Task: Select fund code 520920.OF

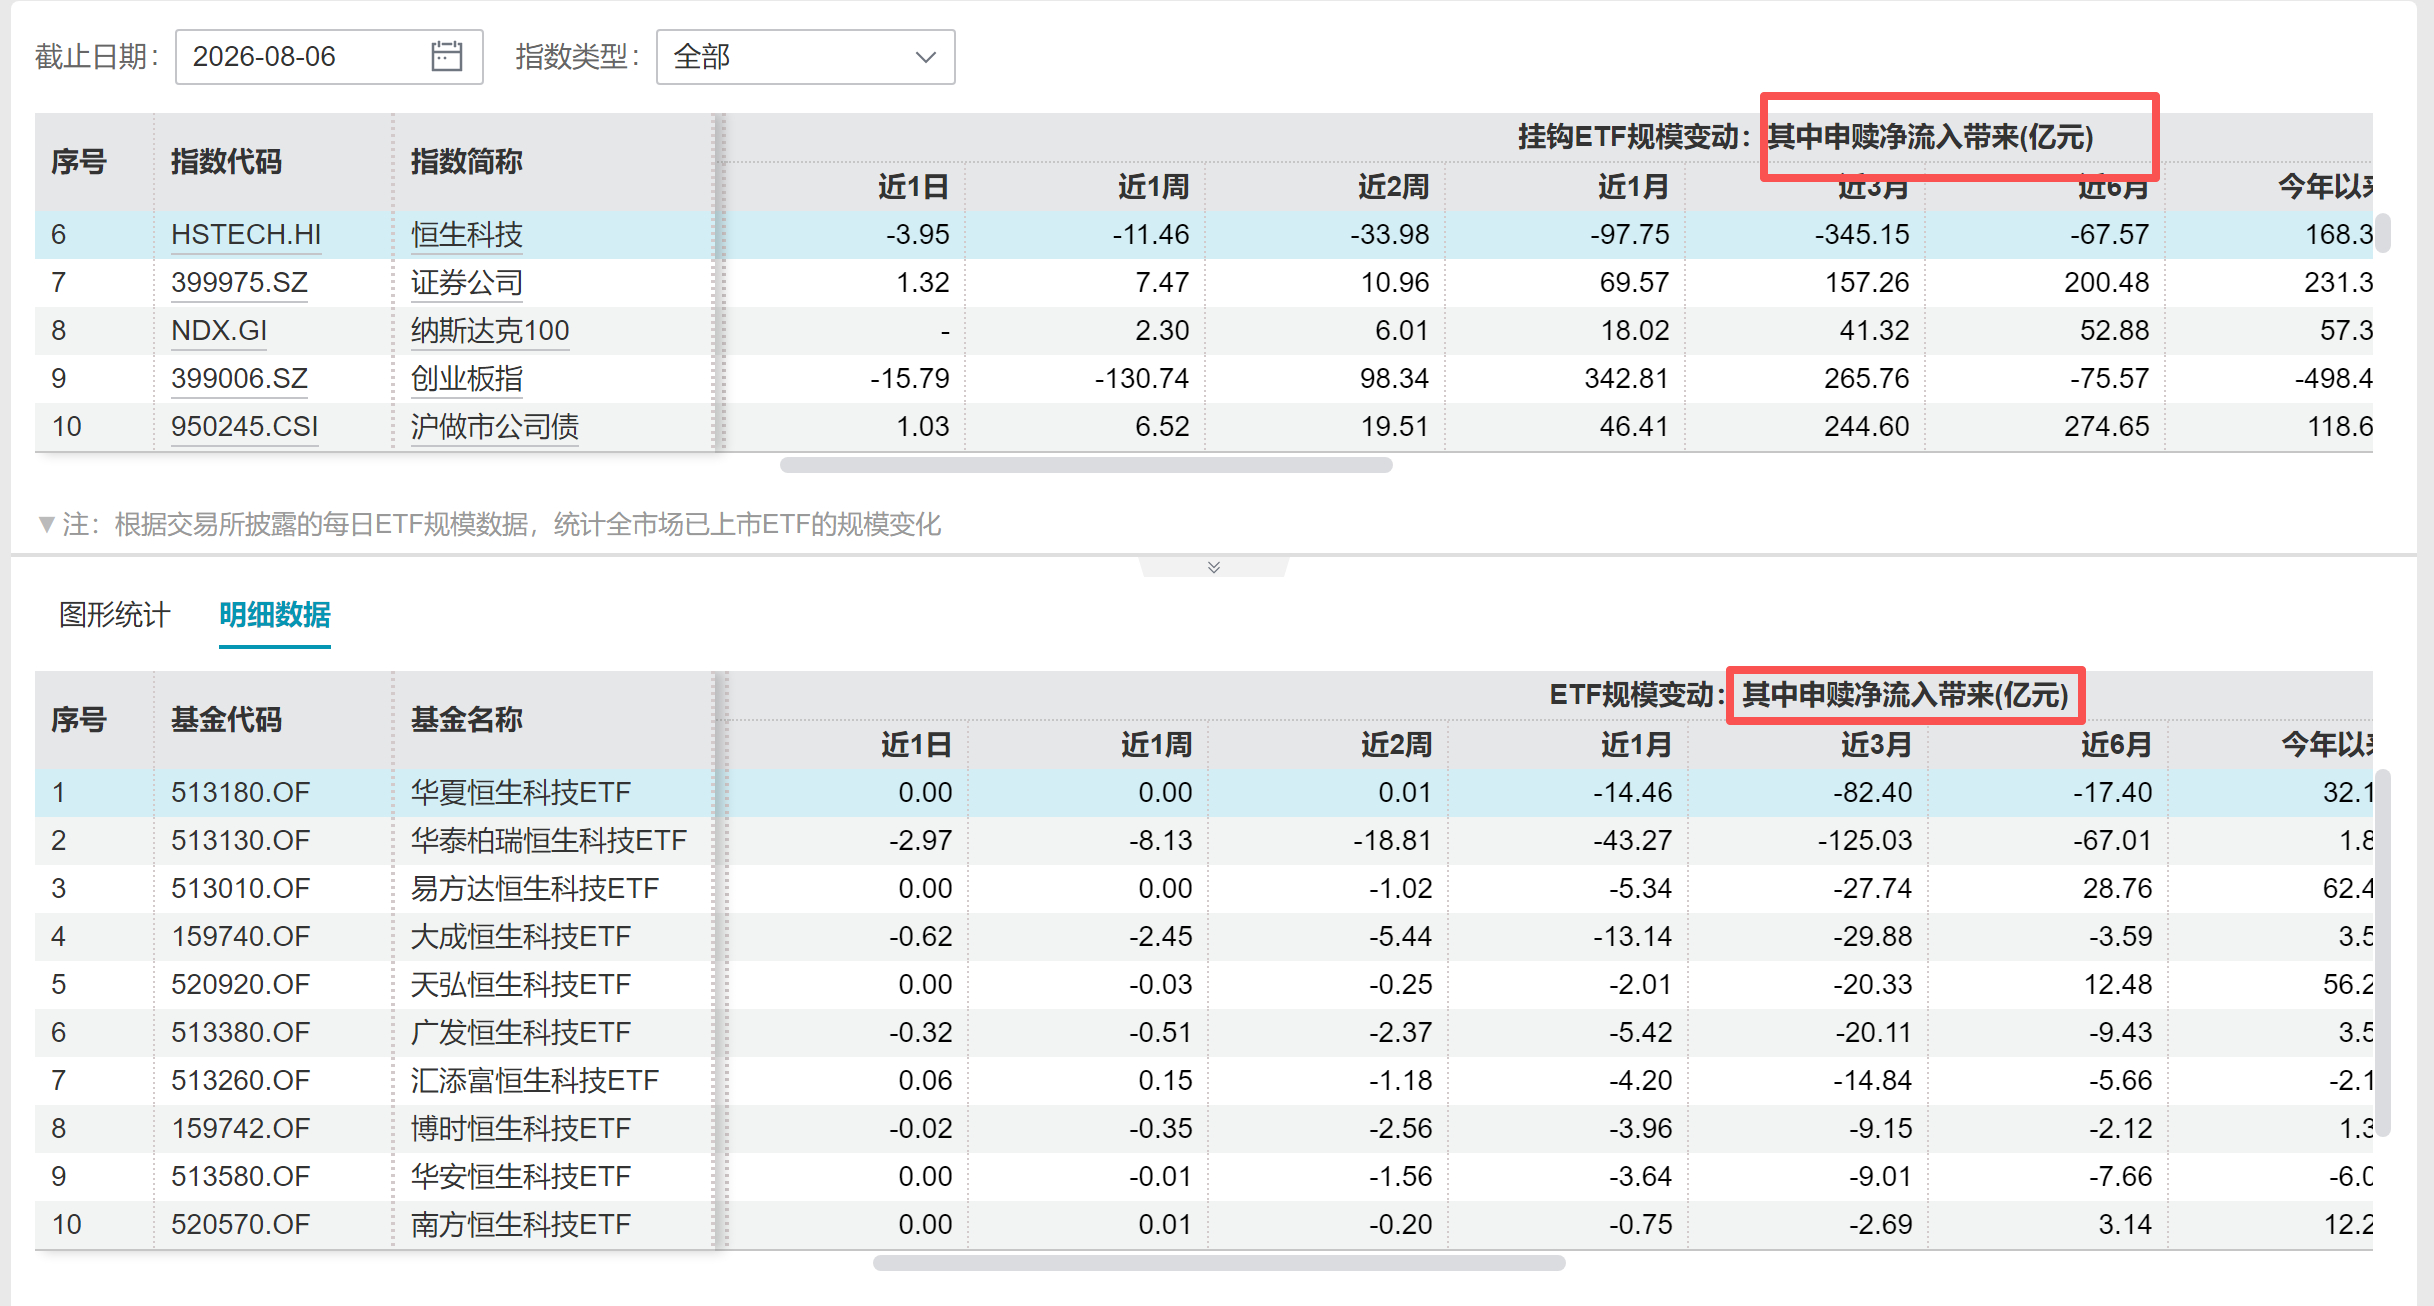Action: tap(241, 984)
